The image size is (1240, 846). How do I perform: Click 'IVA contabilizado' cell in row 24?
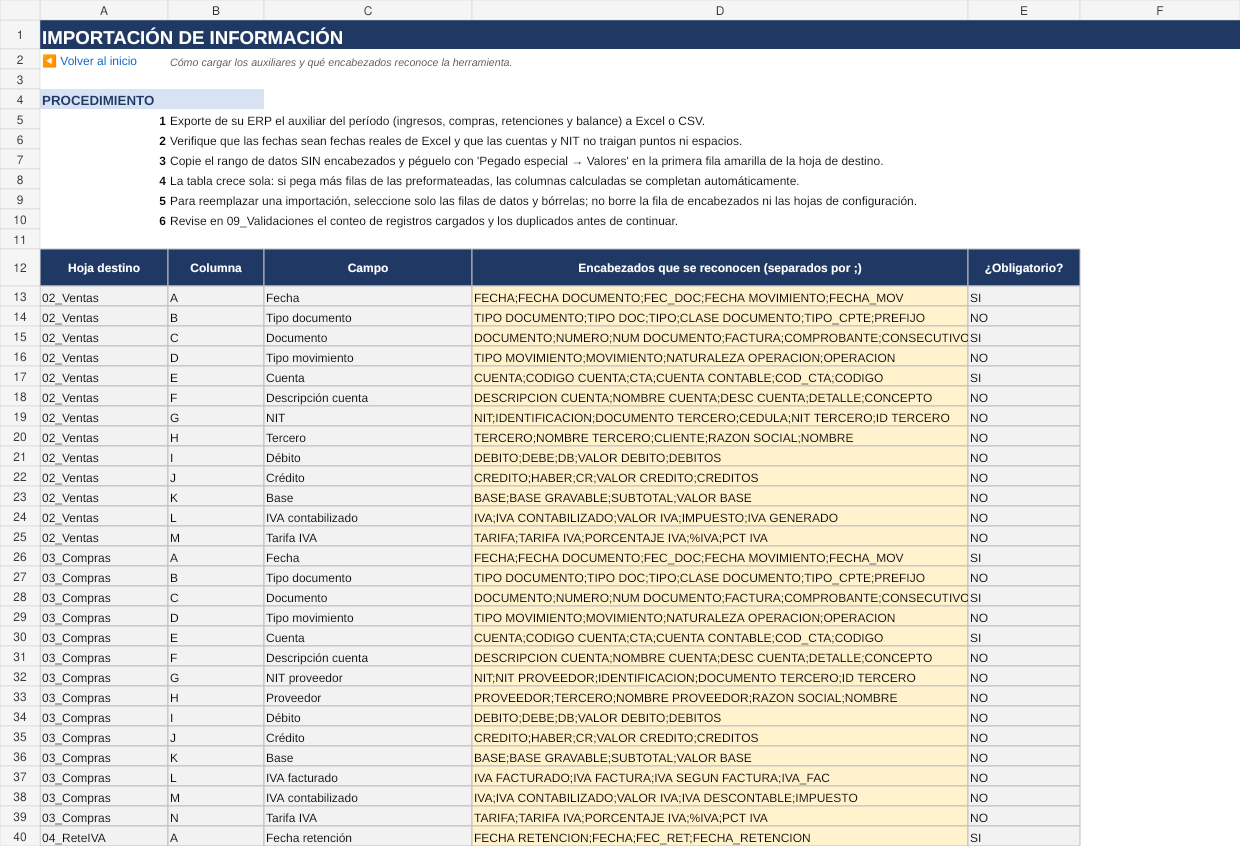tap(368, 517)
